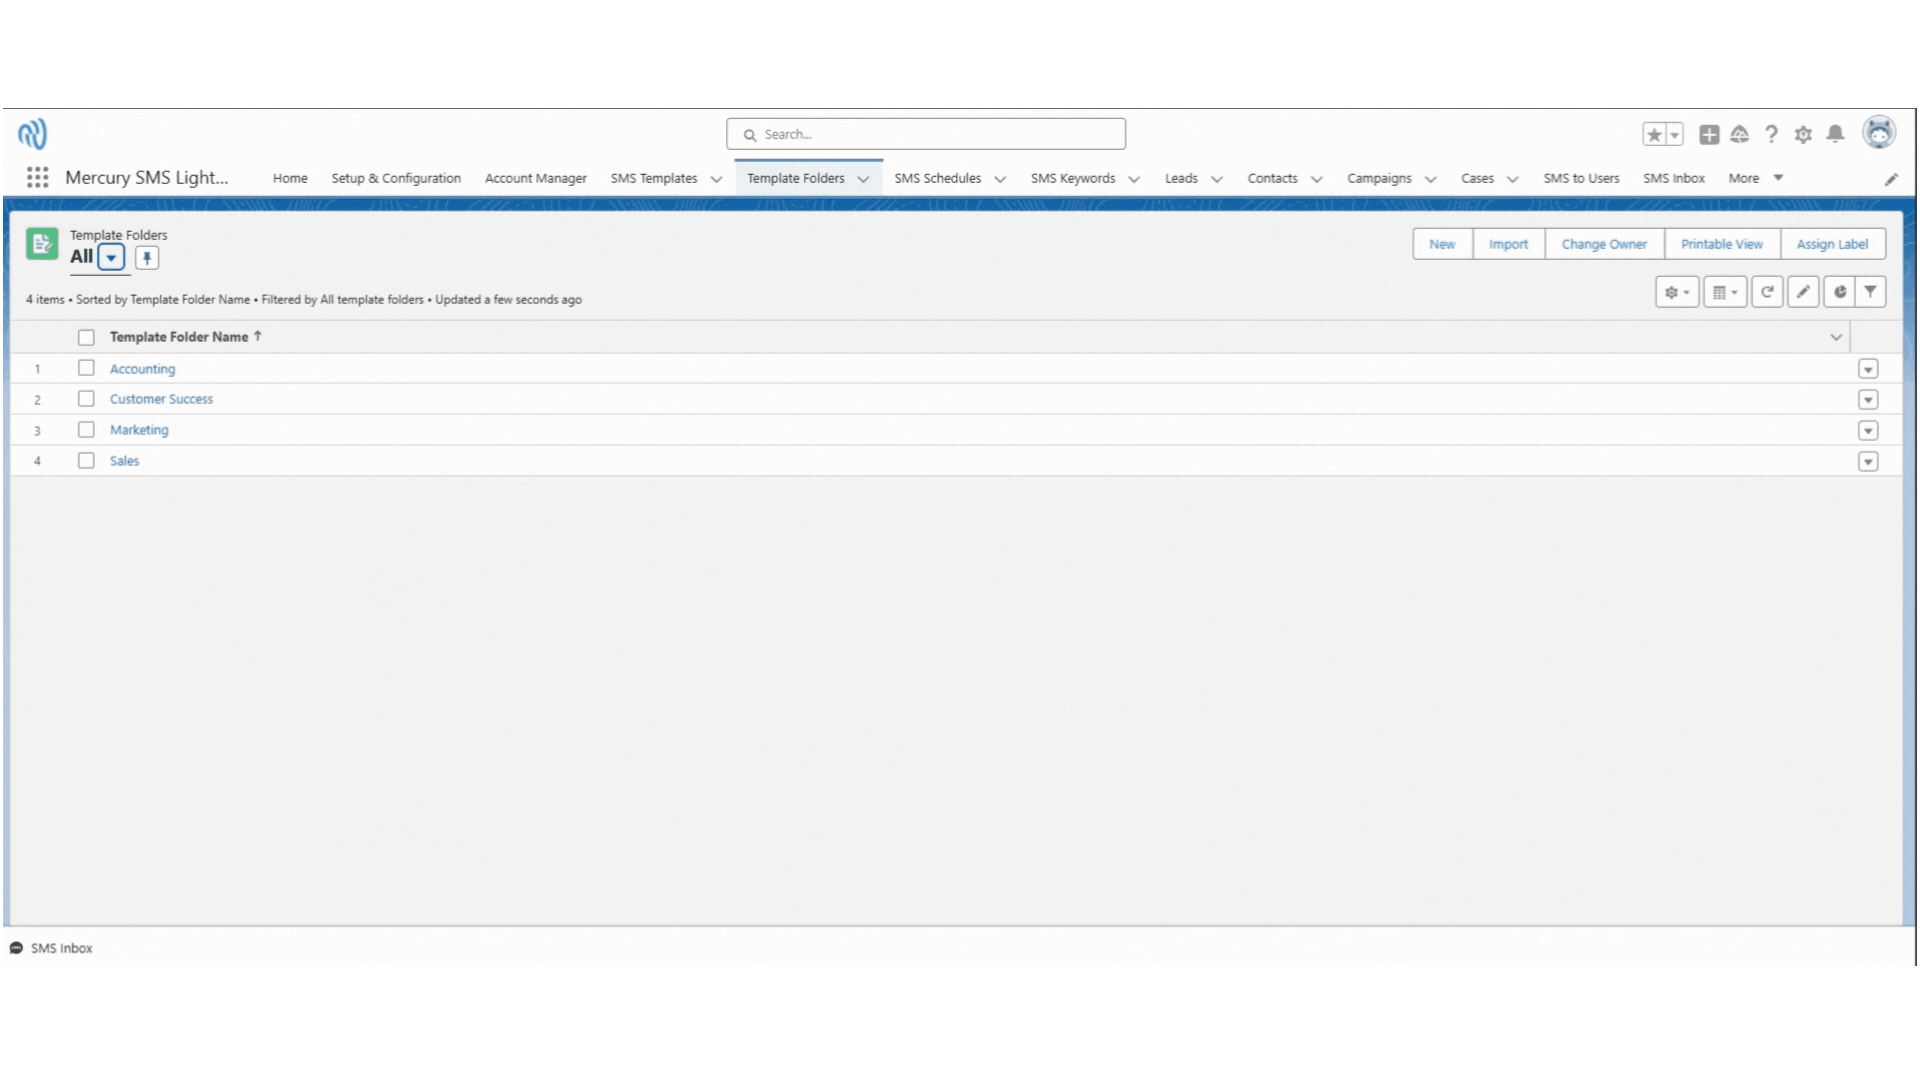Open row actions for Customer Success
The height and width of the screenshot is (1080, 1920).
(1868, 400)
